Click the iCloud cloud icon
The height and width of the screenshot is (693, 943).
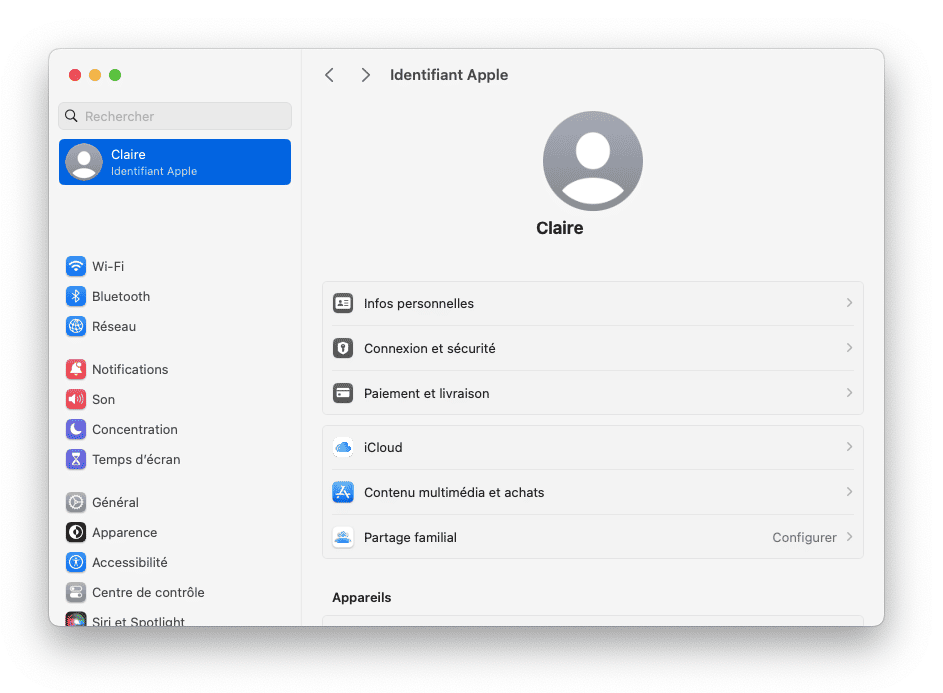click(343, 448)
